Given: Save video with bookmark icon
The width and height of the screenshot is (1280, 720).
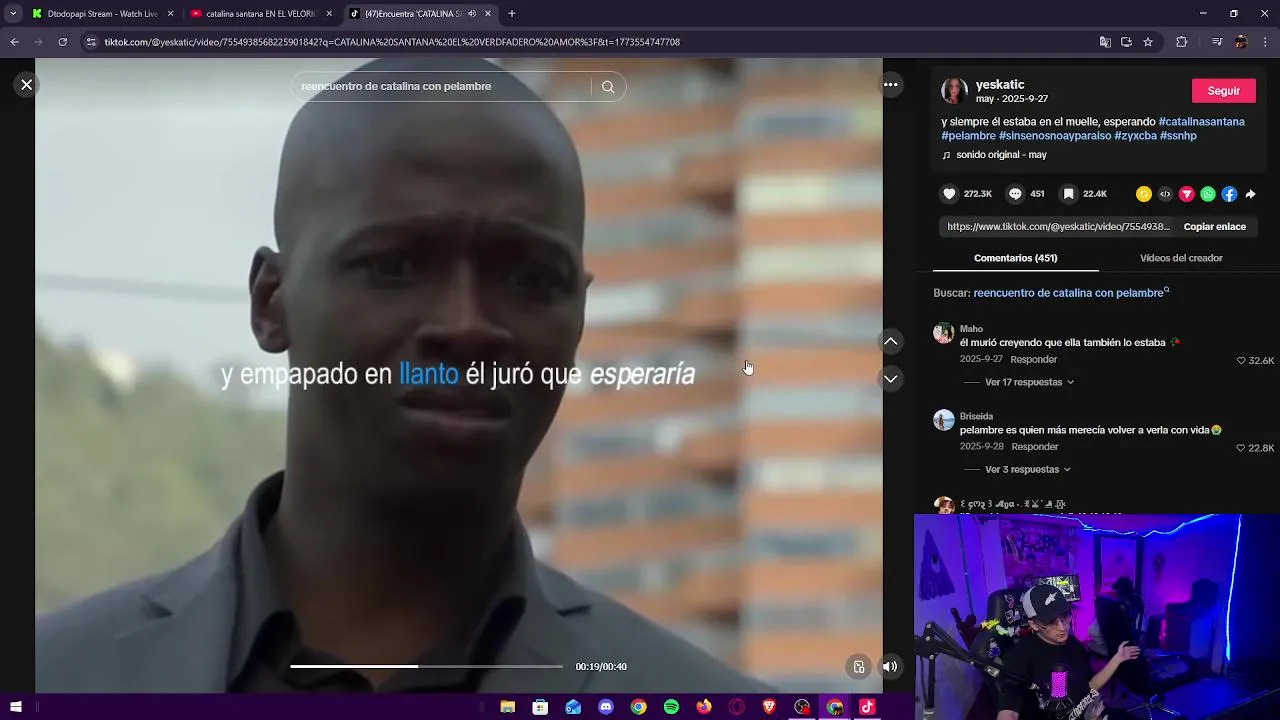Looking at the screenshot, I should pyautogui.click(x=1068, y=194).
